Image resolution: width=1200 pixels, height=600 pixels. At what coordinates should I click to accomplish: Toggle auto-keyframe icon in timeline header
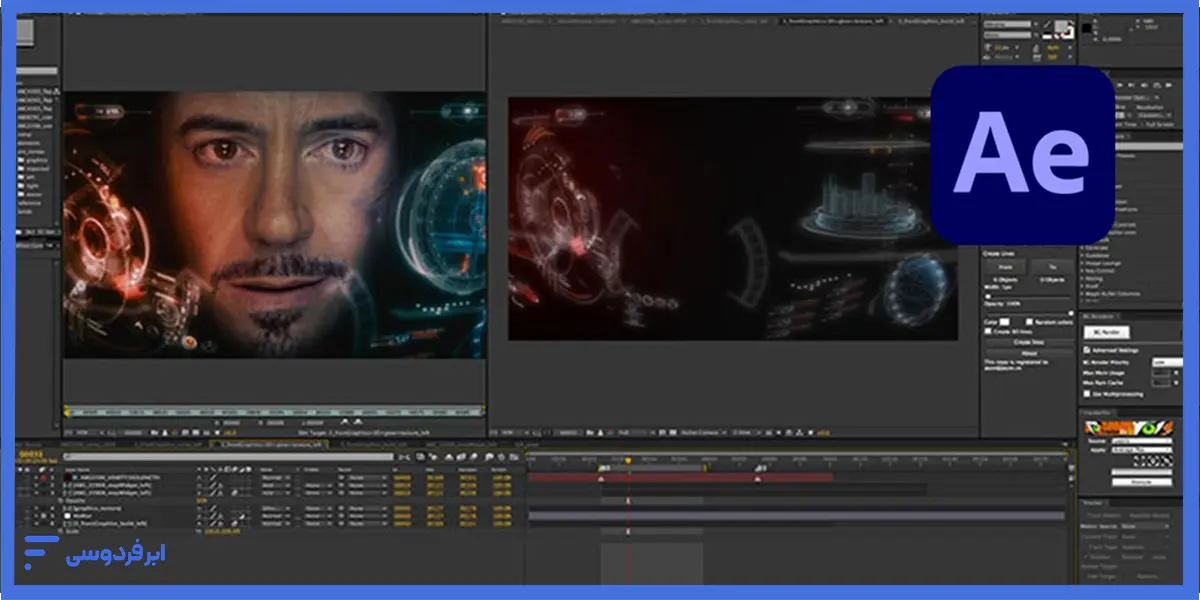[x=501, y=456]
